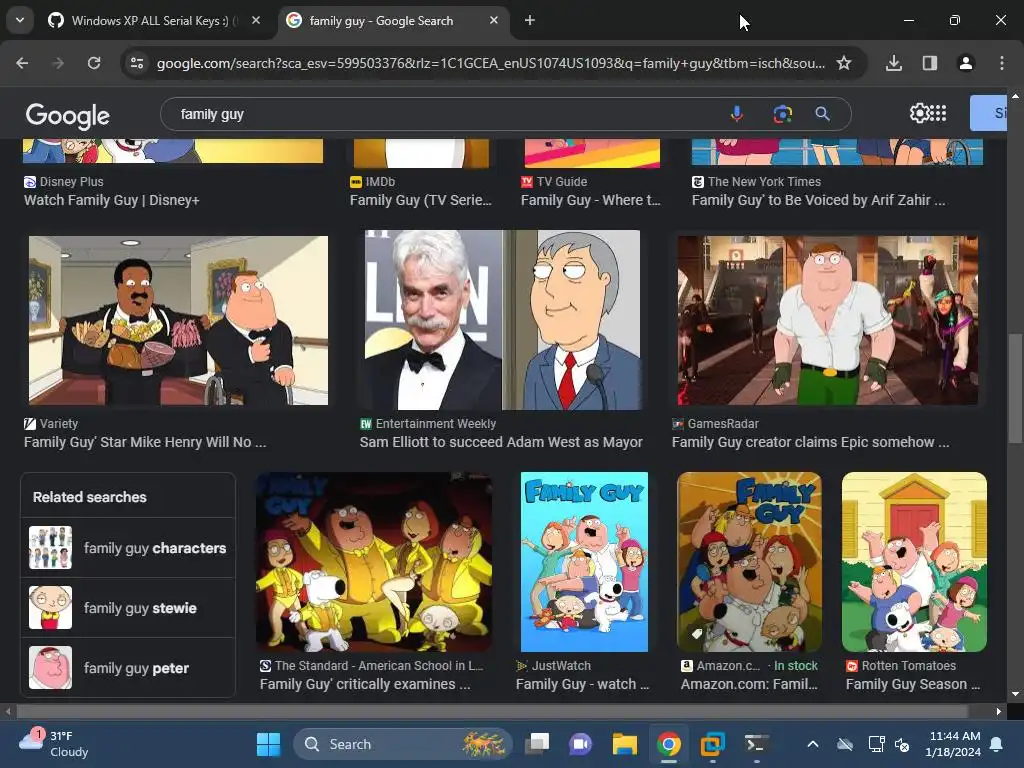
Task: Open the Windows Start menu
Action: click(268, 744)
